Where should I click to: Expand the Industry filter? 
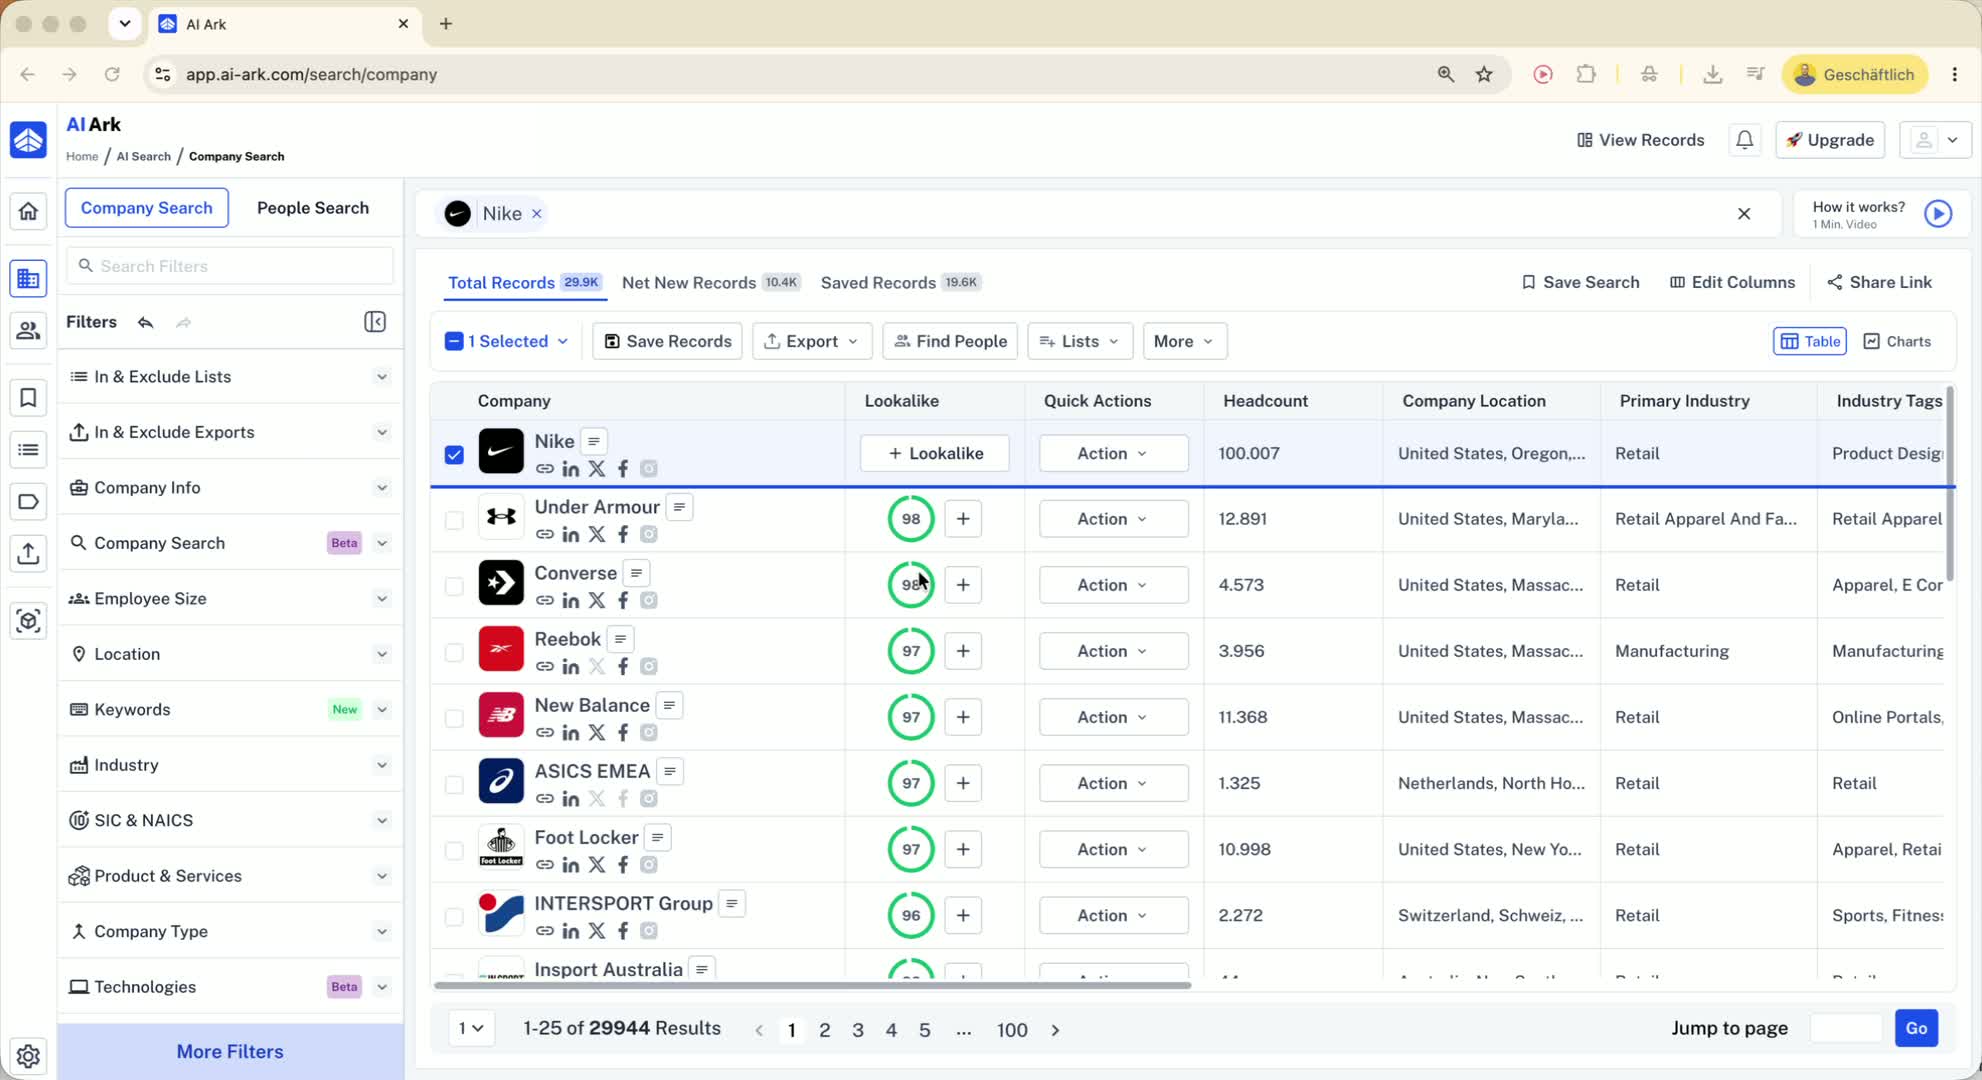pos(230,765)
